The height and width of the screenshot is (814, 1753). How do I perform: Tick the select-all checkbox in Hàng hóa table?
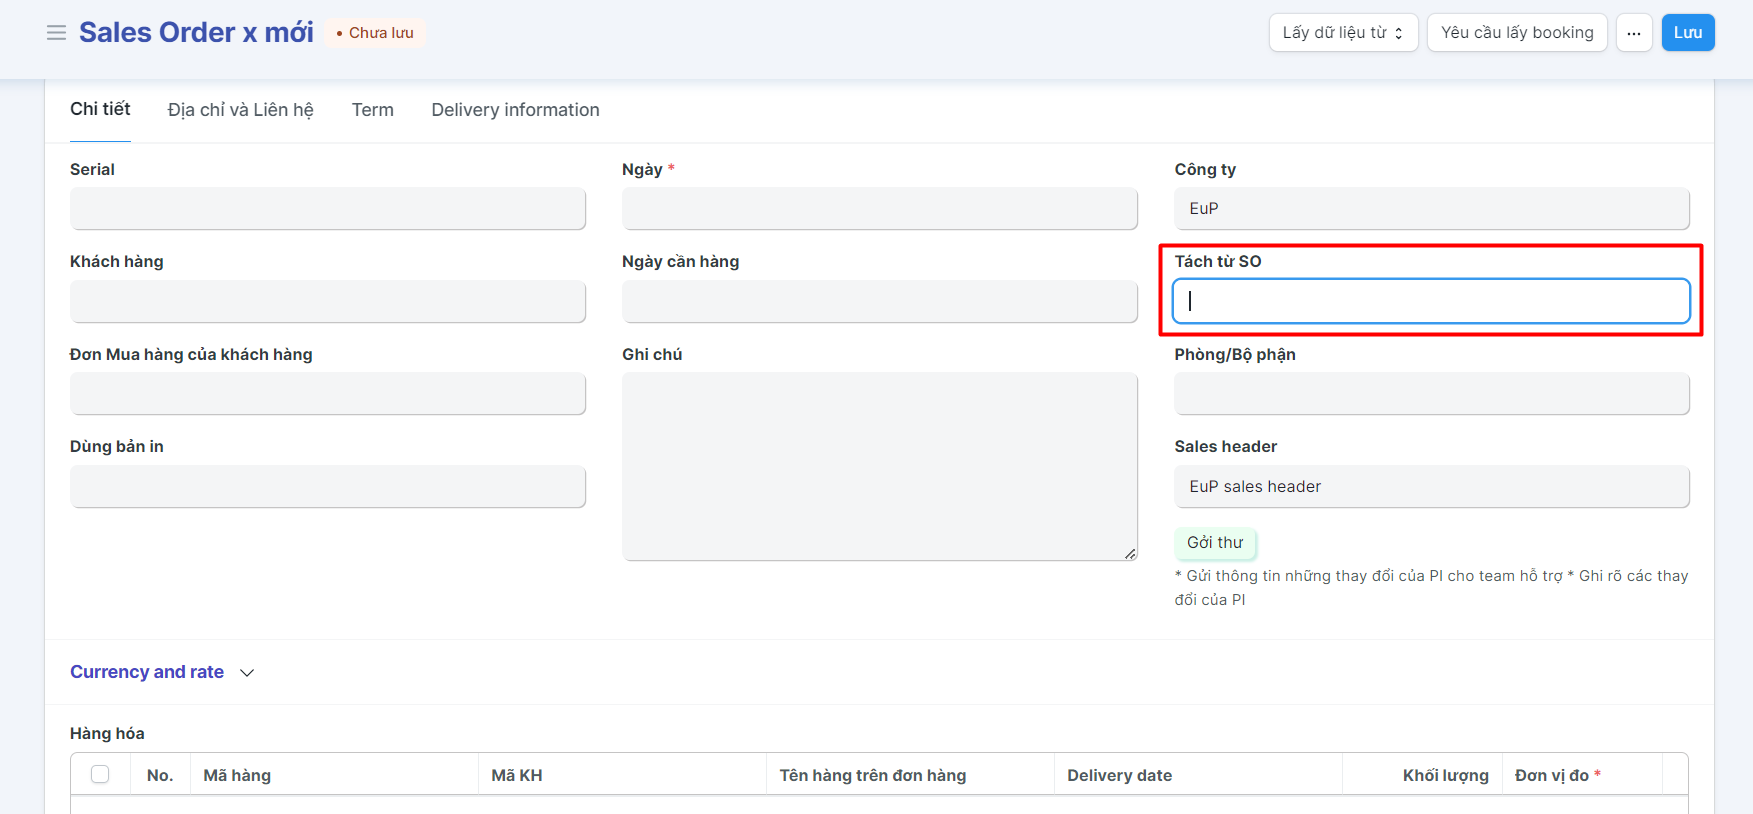100,774
